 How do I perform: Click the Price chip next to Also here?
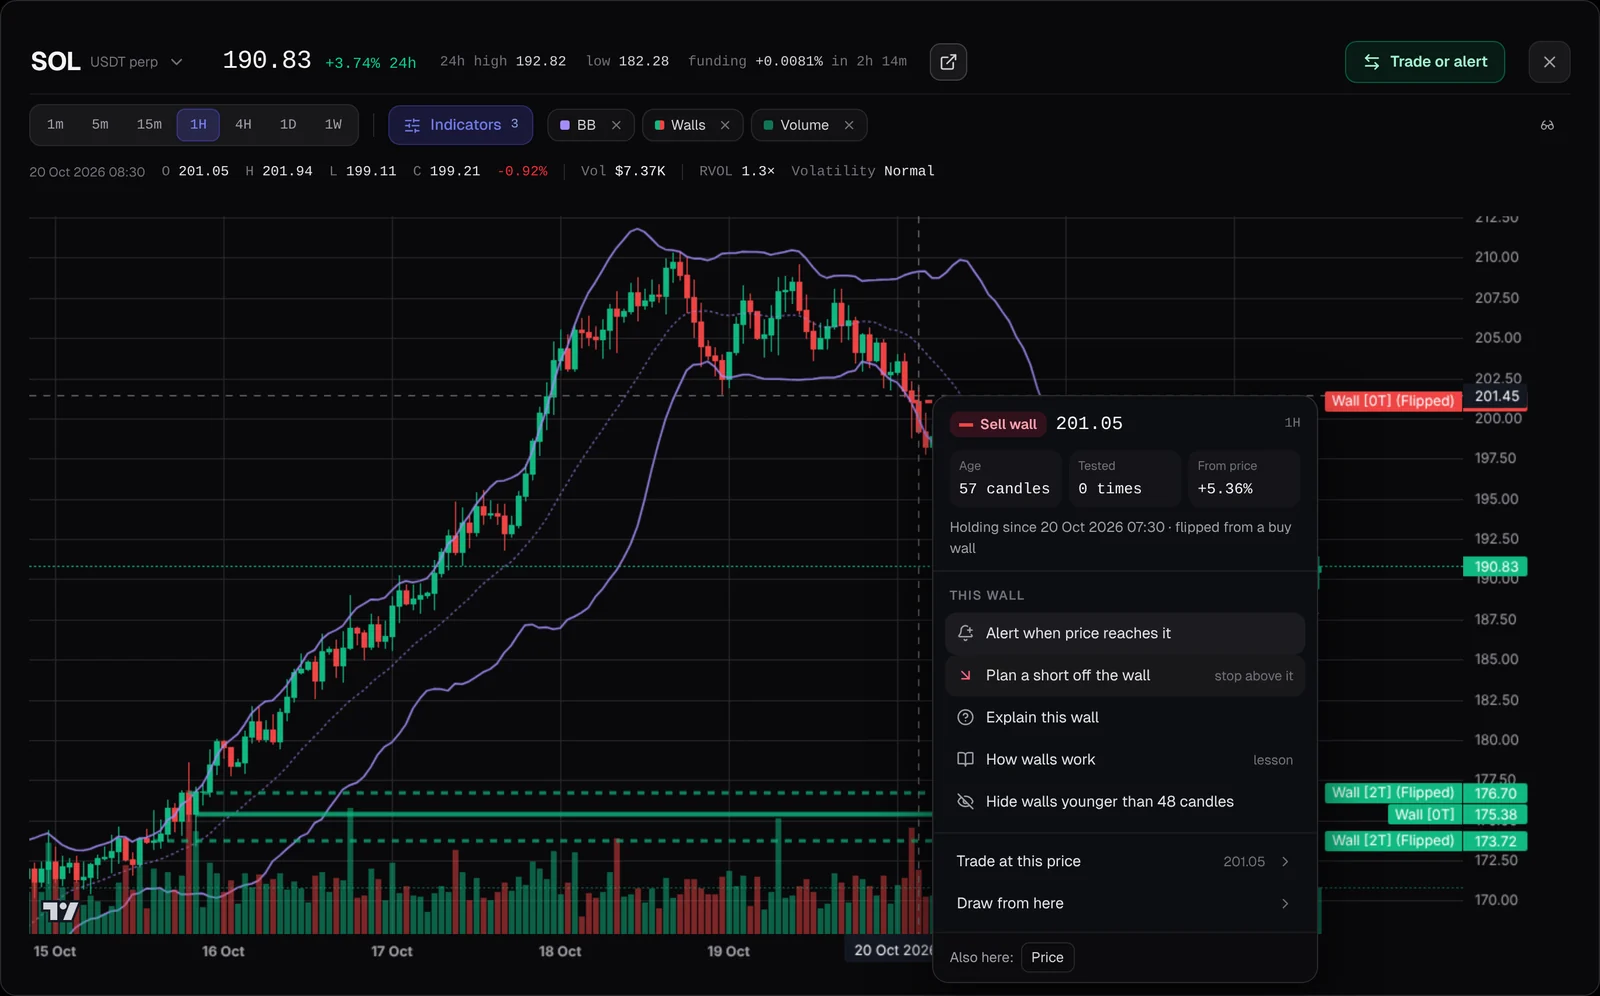(x=1047, y=957)
